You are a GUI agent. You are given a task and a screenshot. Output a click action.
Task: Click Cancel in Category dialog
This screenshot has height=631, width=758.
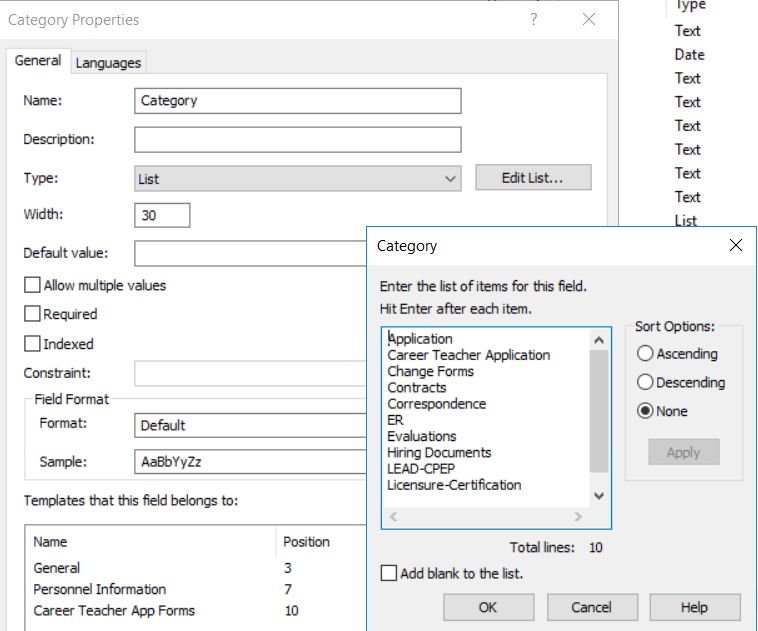coord(591,607)
